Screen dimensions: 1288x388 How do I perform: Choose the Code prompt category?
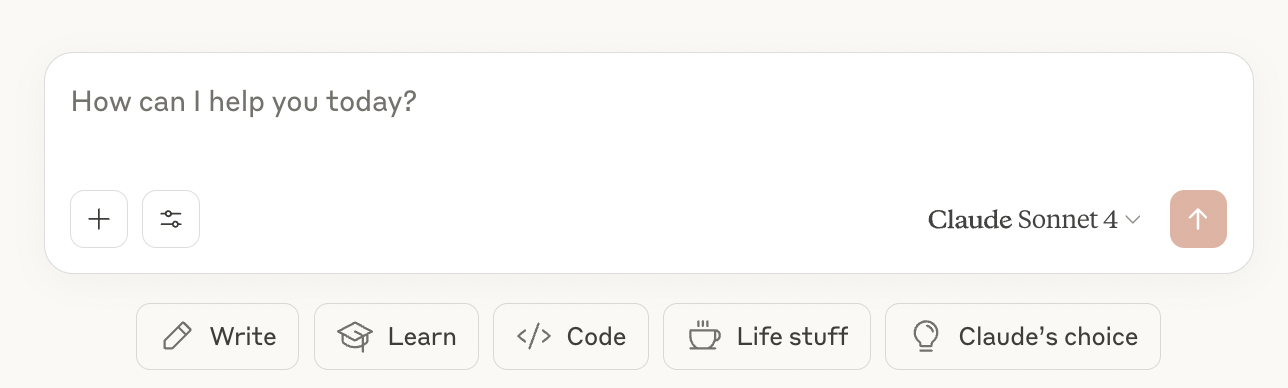coord(571,337)
